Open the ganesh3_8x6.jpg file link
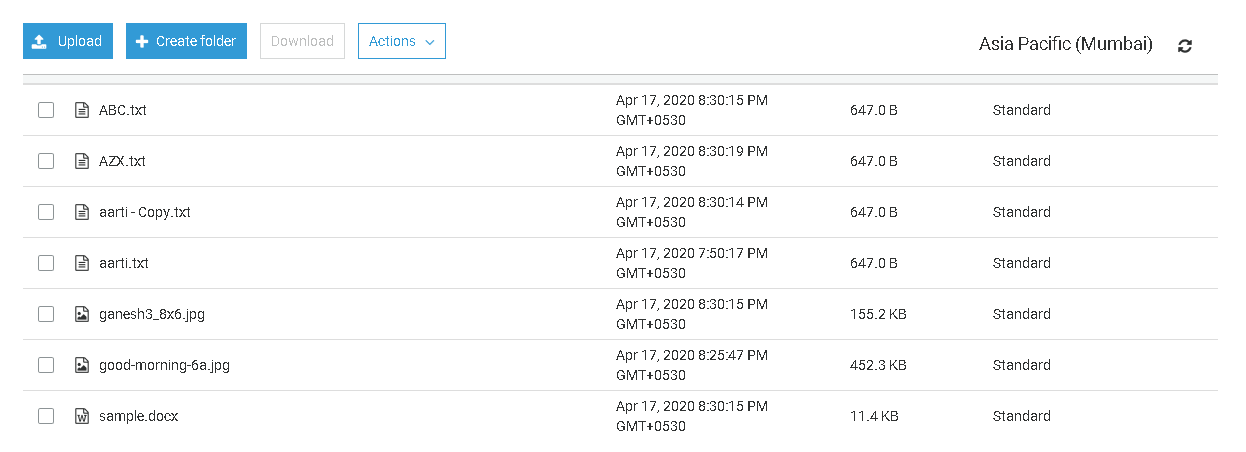The width and height of the screenshot is (1246, 452). click(152, 314)
